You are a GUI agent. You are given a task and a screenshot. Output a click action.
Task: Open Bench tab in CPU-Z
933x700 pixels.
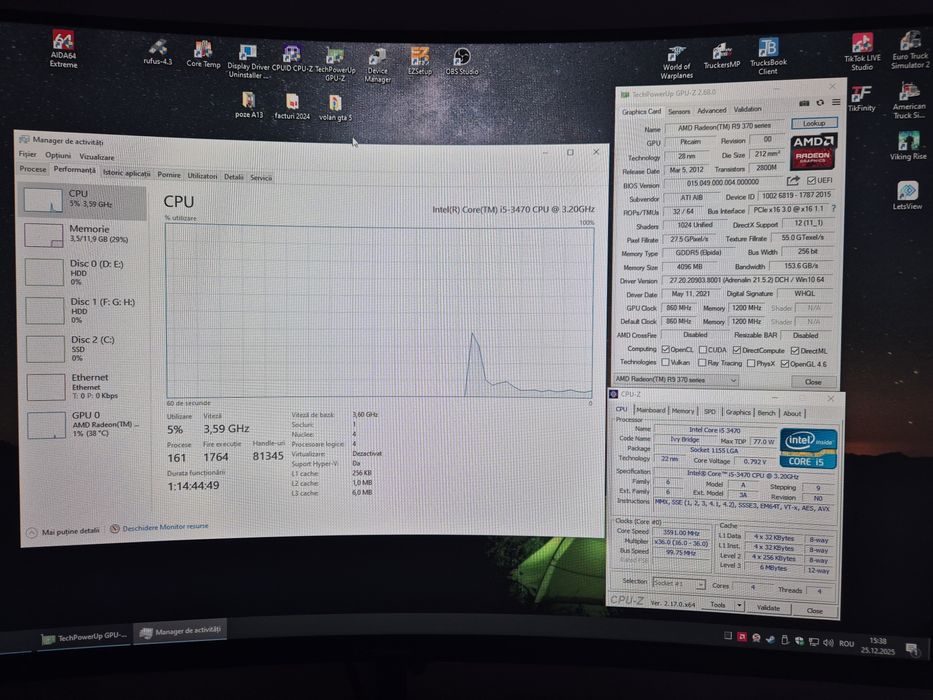coord(766,412)
